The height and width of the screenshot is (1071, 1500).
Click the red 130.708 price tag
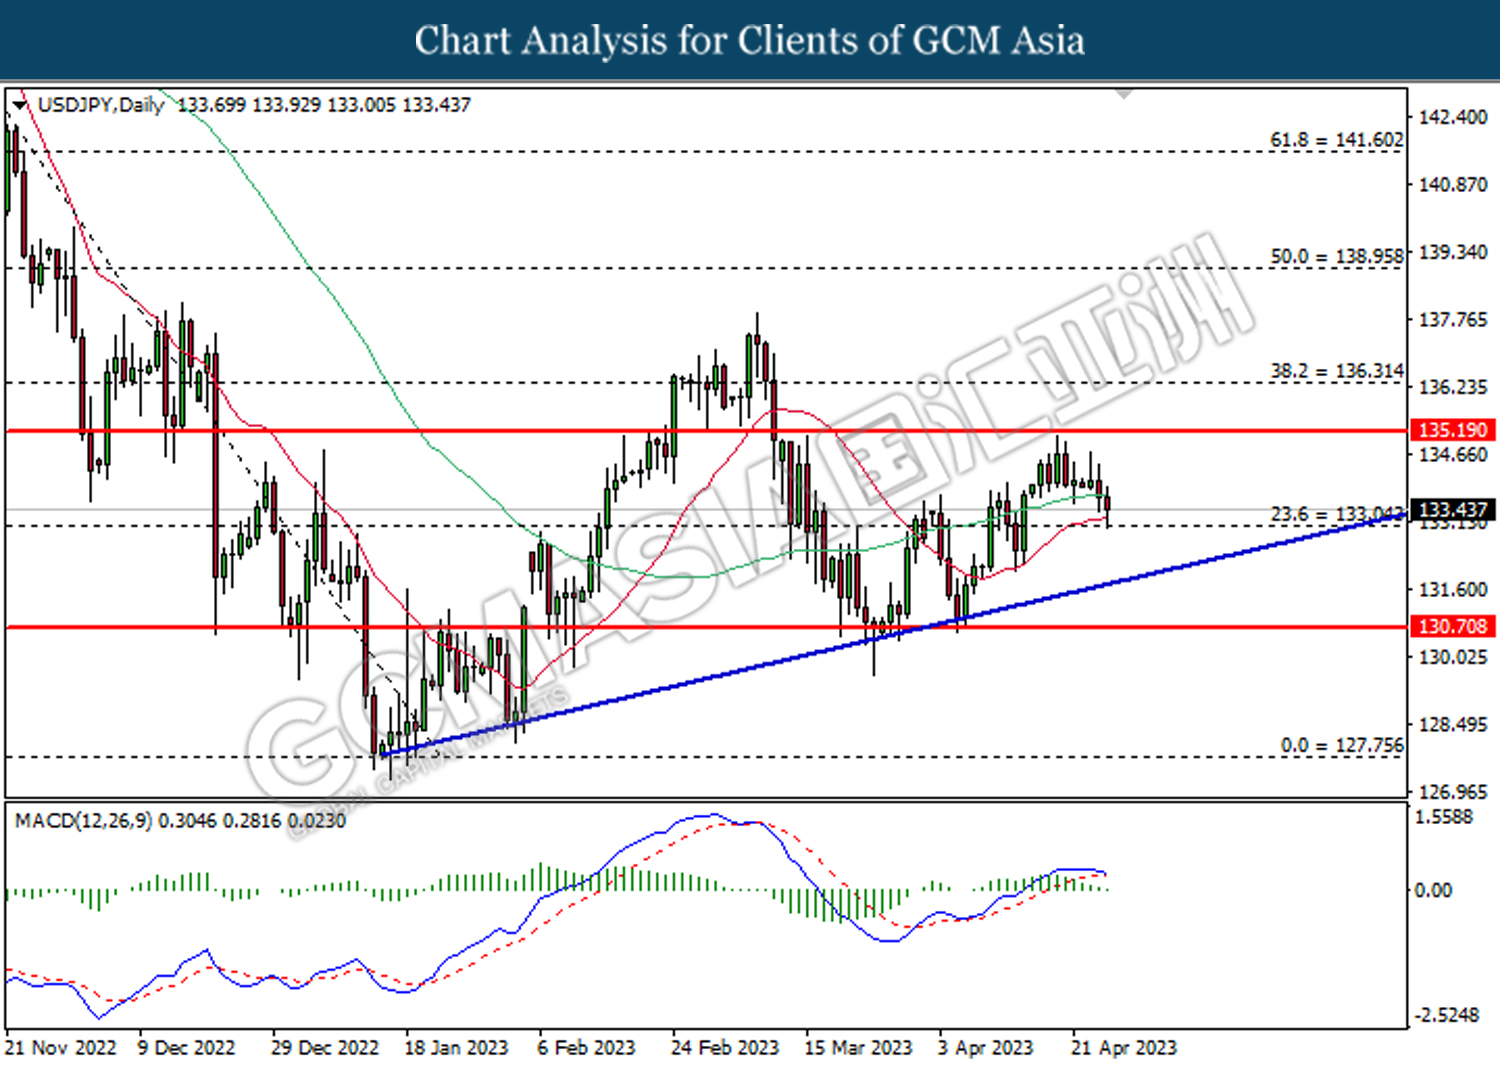pos(1453,626)
